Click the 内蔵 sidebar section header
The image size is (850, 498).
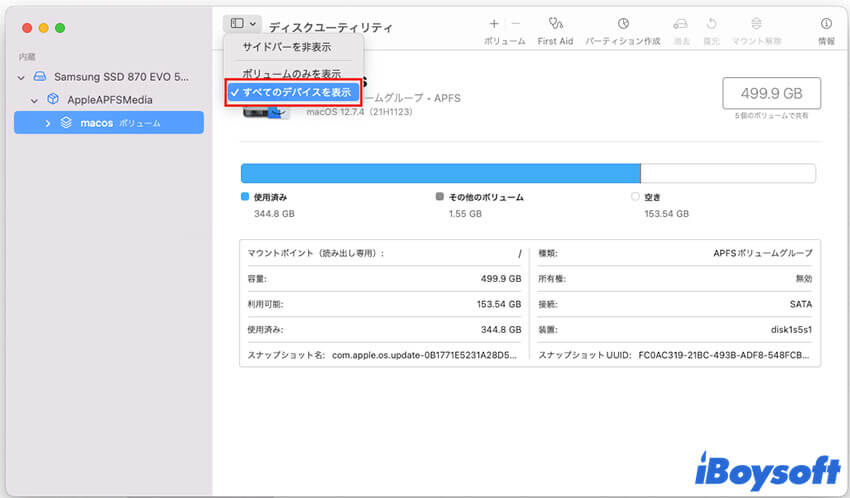point(27,57)
